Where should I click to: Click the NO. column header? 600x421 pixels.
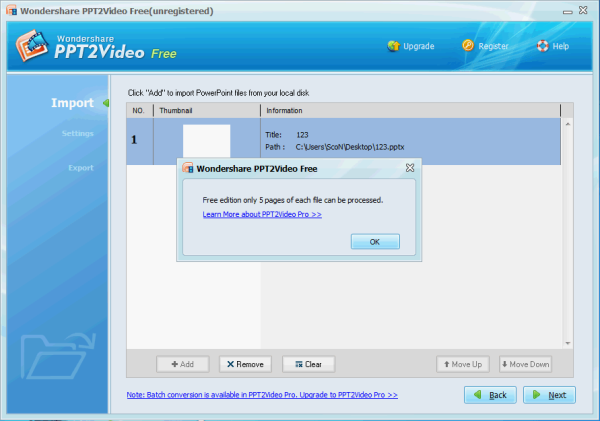pos(139,111)
